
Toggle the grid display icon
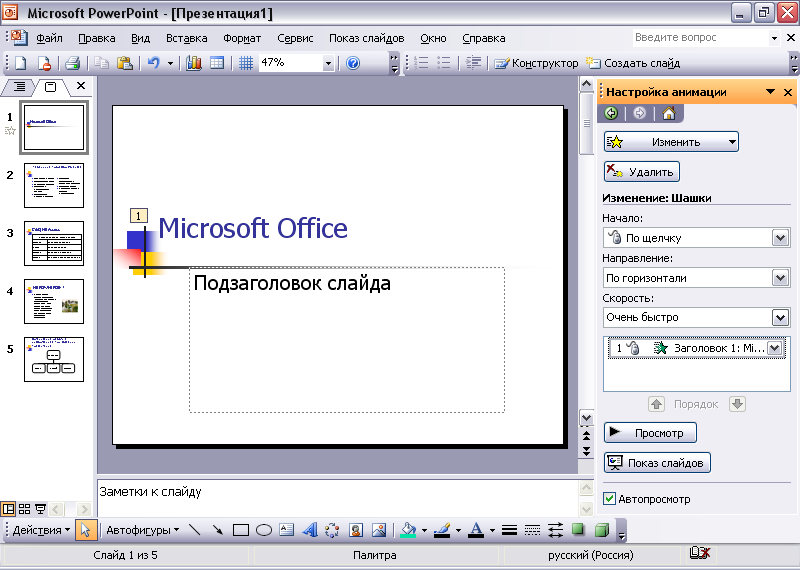pyautogui.click(x=245, y=63)
